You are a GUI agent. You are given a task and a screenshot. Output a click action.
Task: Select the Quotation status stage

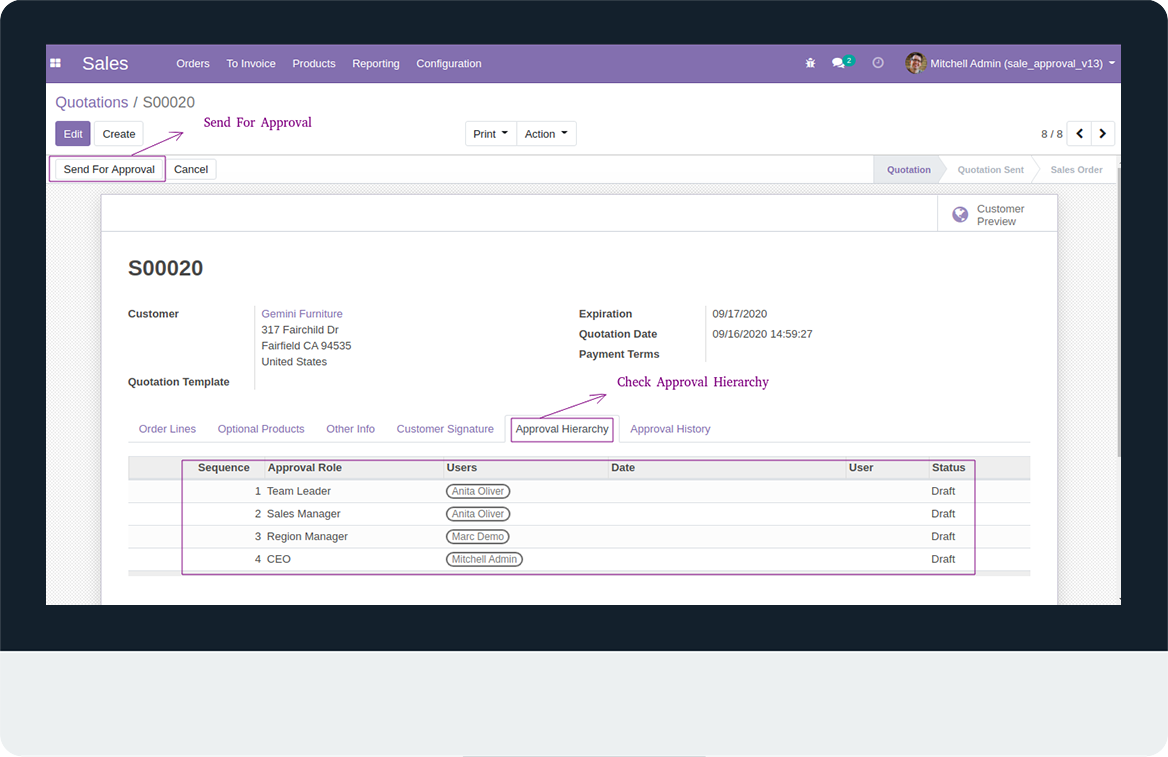coord(908,170)
